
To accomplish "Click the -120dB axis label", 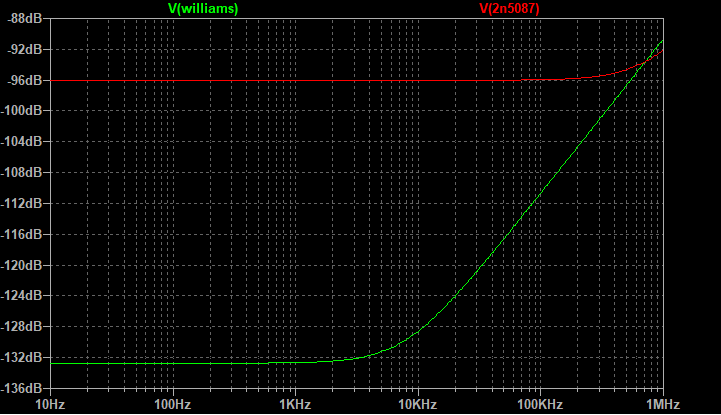I will tap(22, 265).
